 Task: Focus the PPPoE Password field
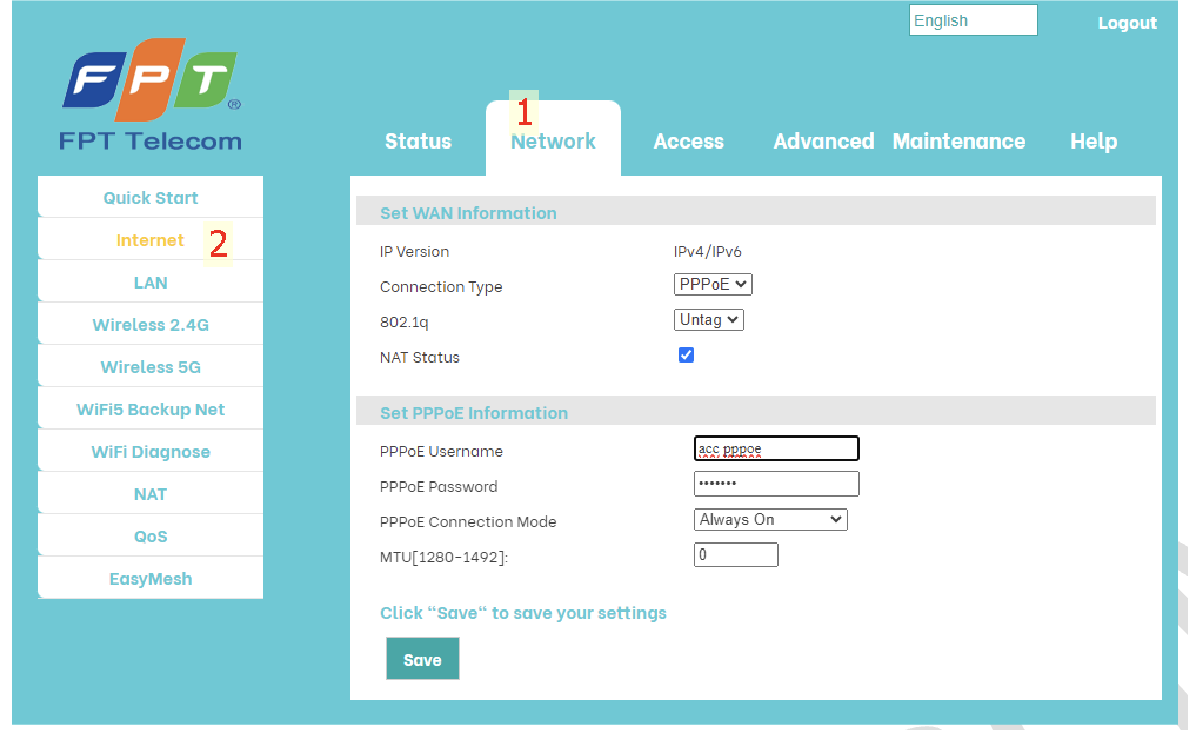click(776, 484)
